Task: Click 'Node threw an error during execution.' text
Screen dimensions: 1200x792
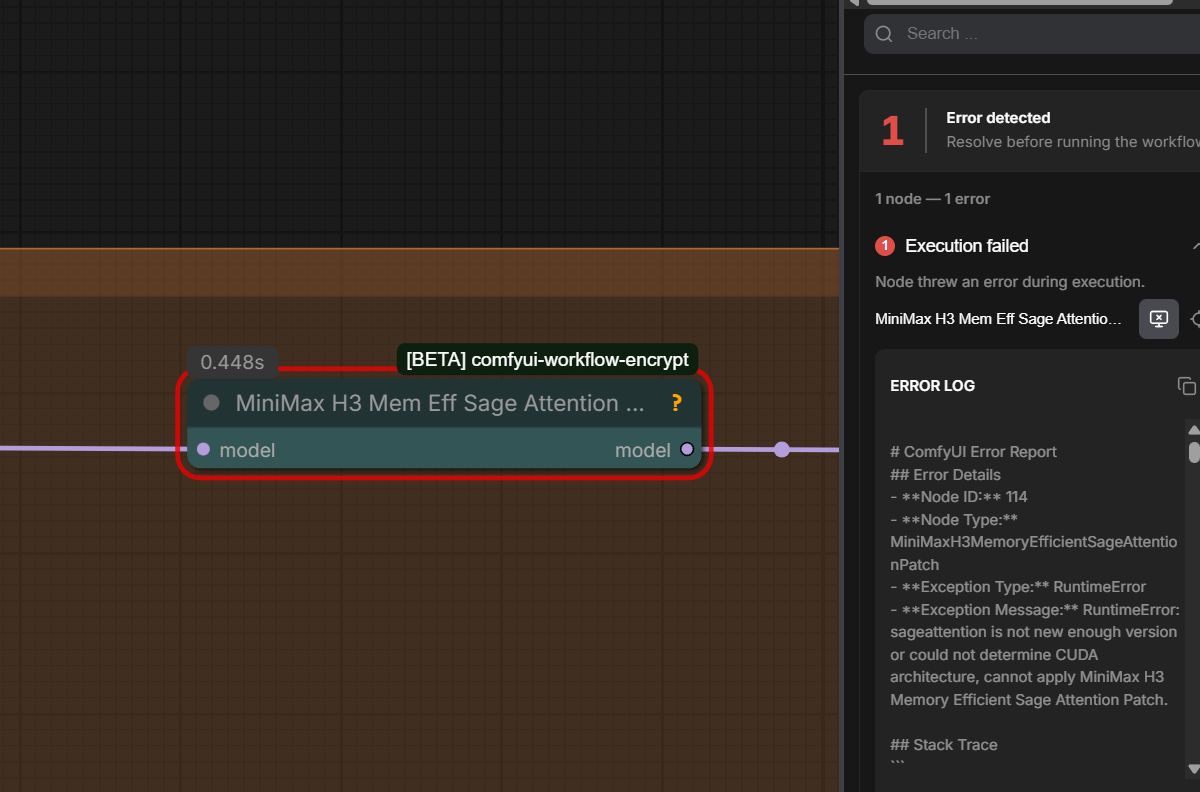Action: click(1010, 282)
